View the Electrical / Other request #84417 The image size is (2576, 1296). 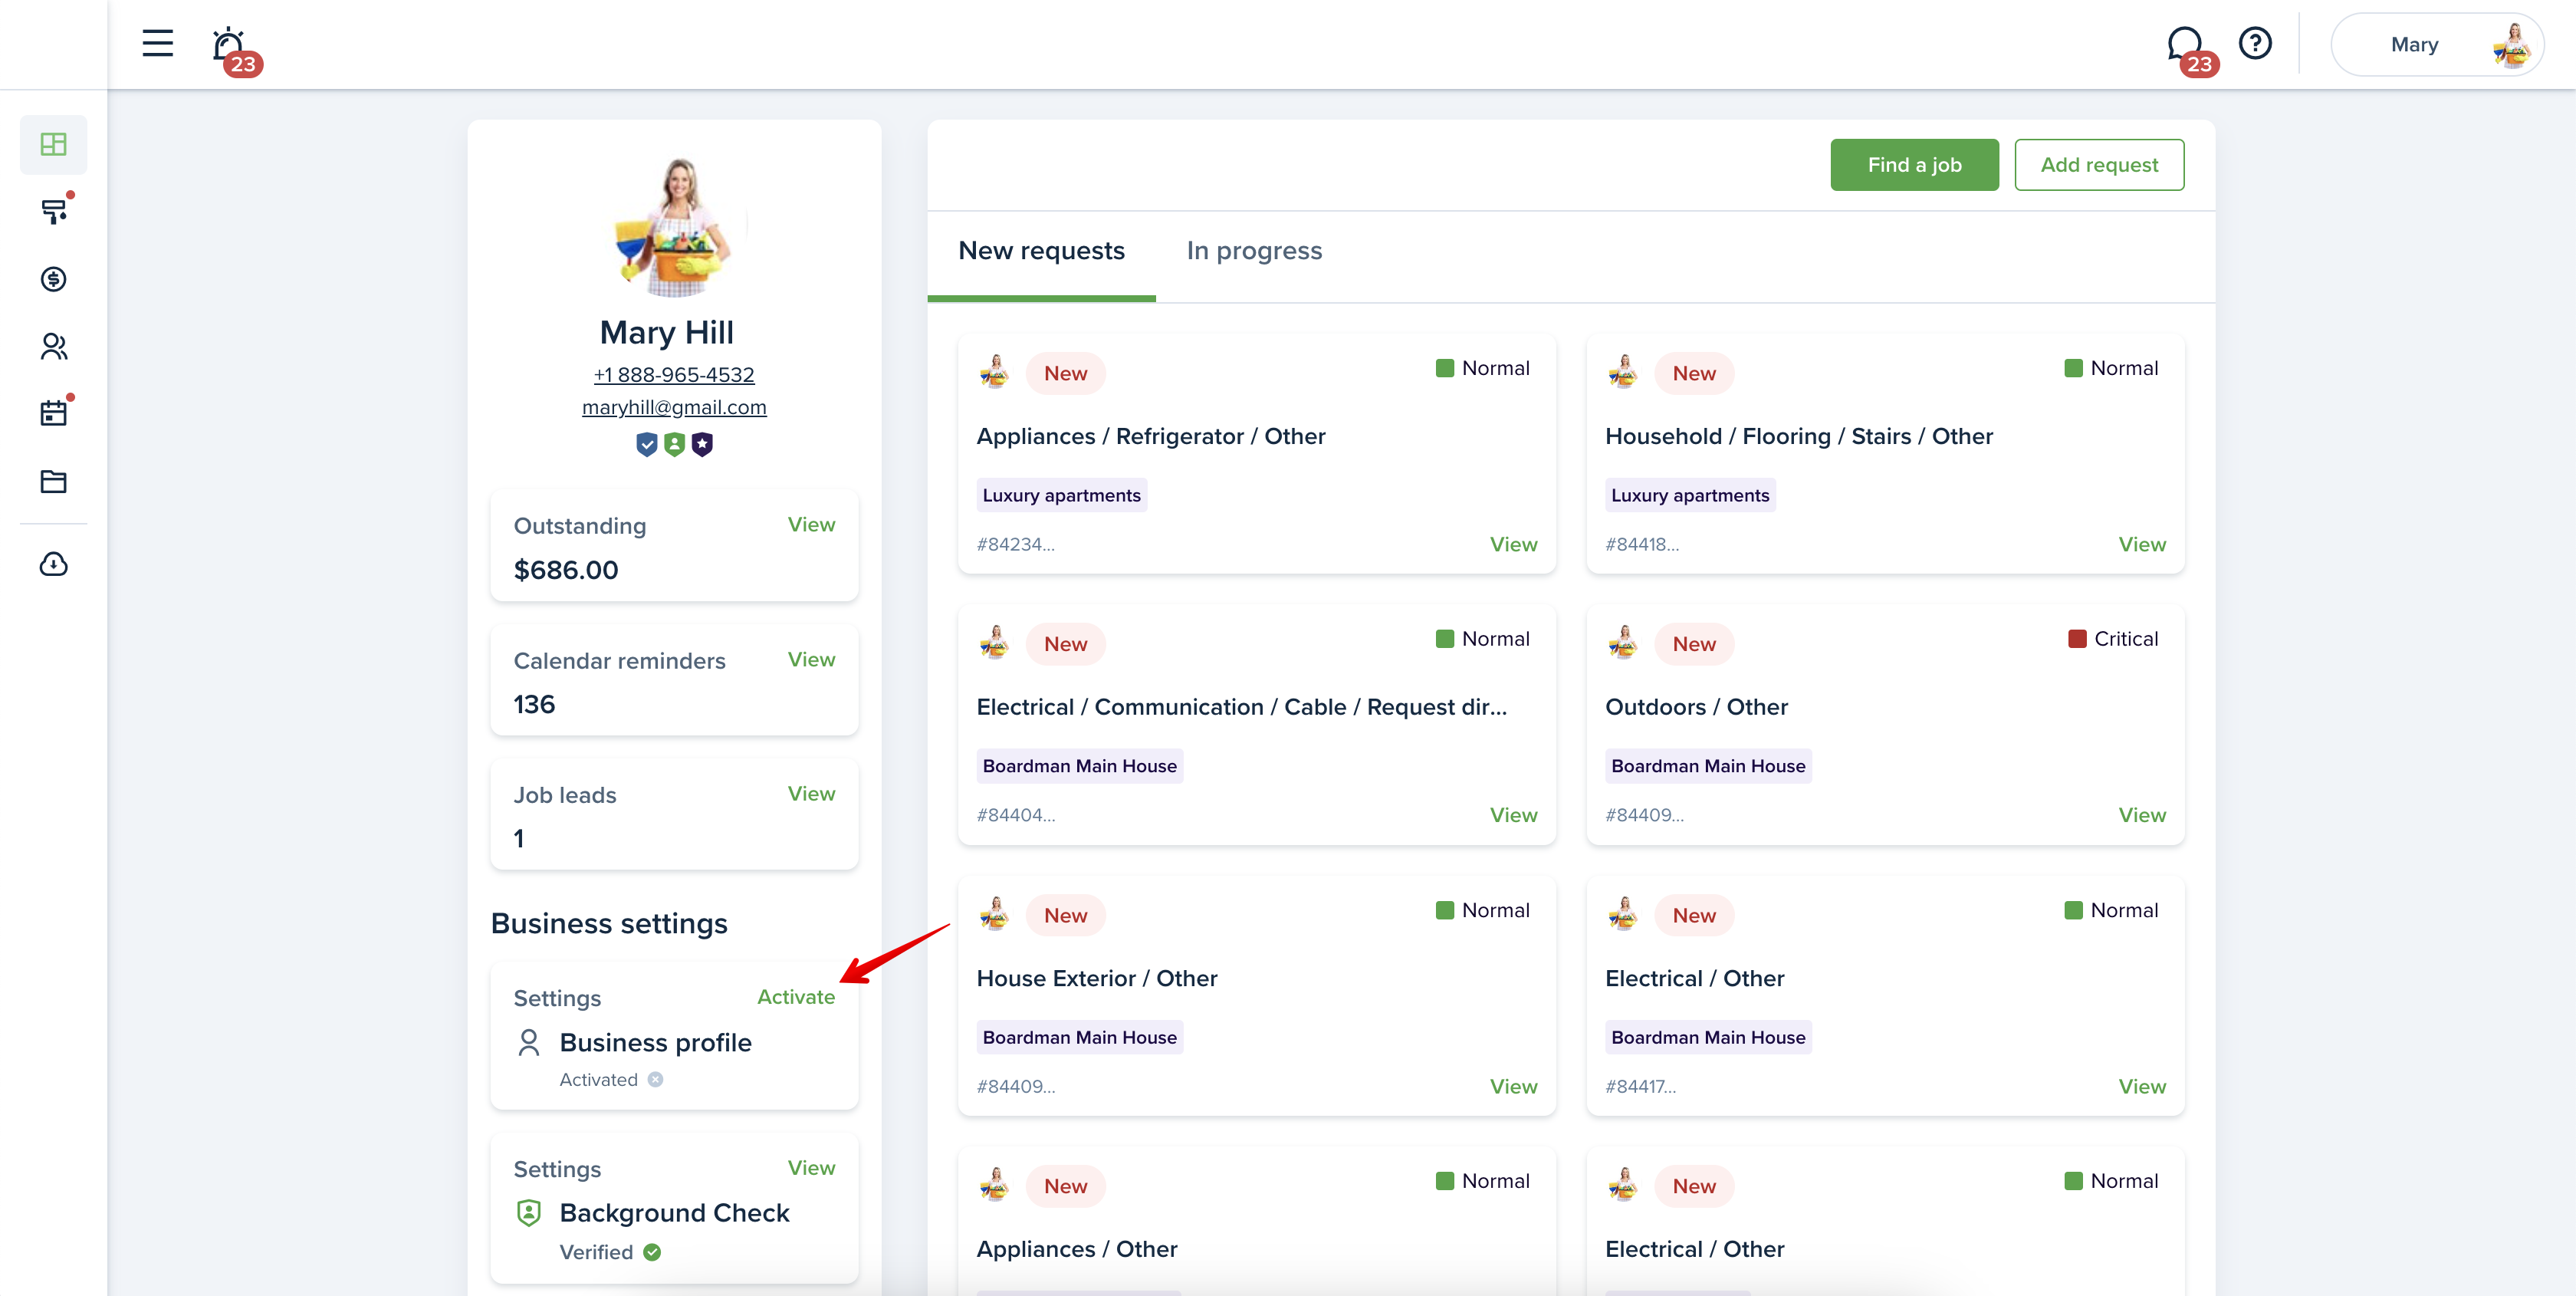[x=2142, y=1087]
